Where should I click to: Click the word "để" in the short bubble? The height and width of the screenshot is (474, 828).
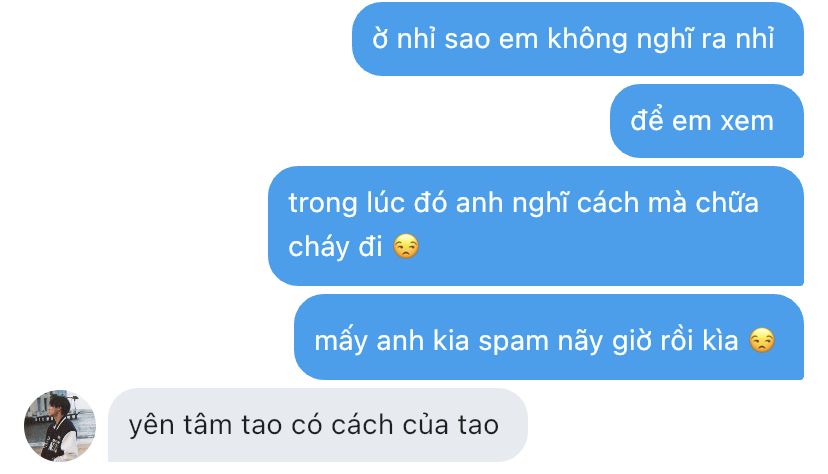click(647, 120)
